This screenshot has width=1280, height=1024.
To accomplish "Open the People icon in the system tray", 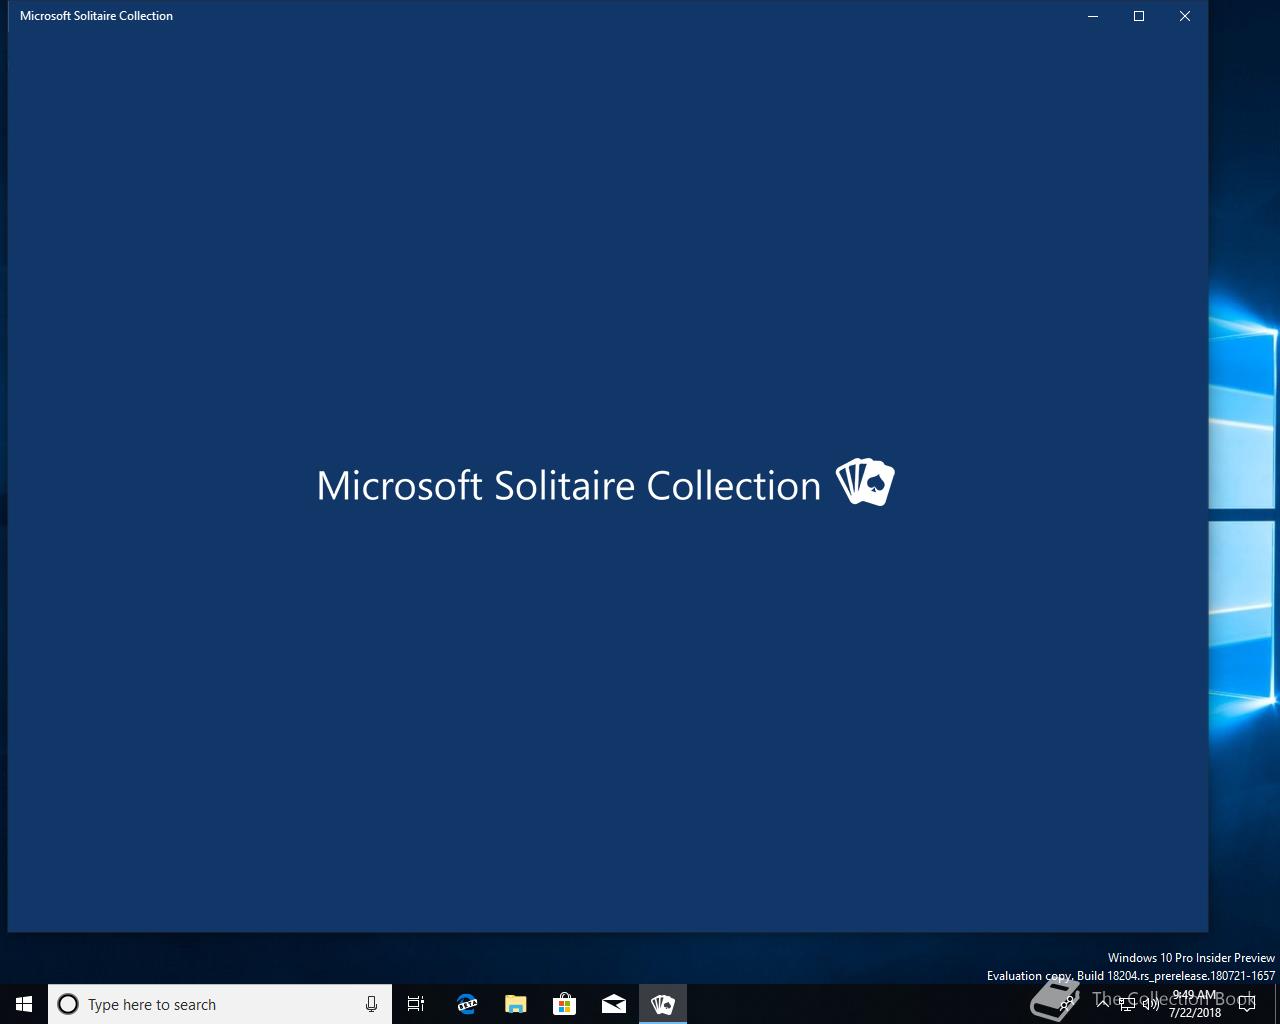I will click(x=1068, y=1004).
